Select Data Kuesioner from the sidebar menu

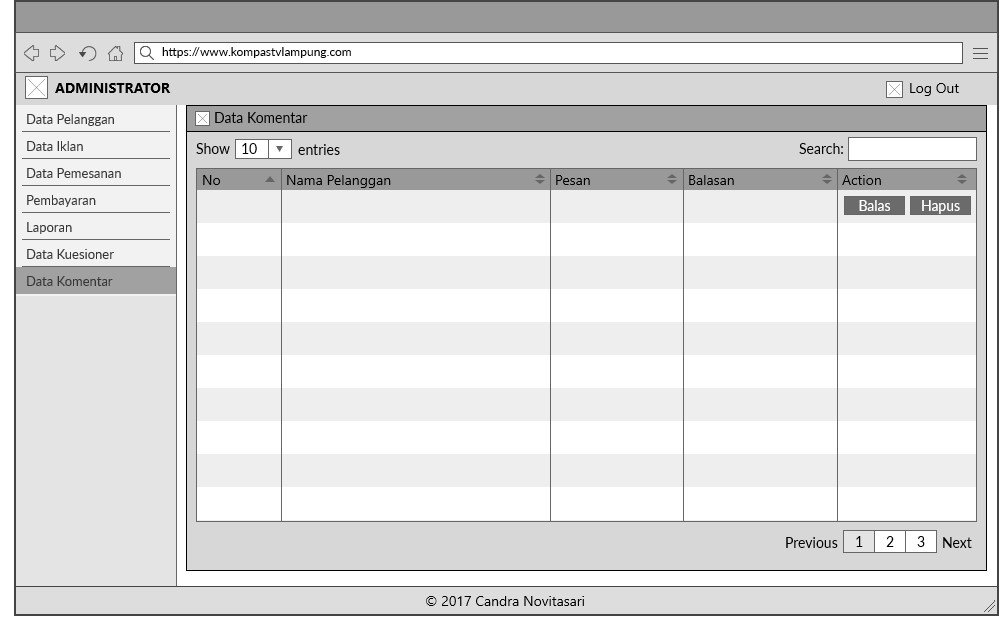point(70,254)
